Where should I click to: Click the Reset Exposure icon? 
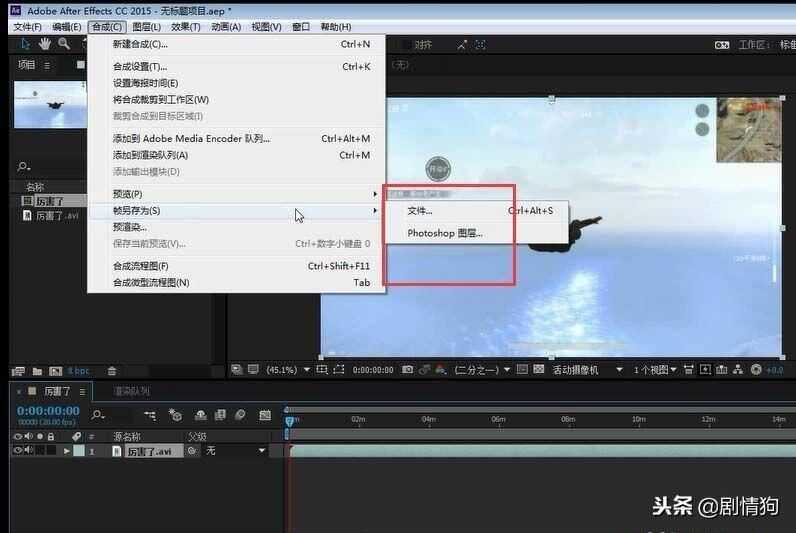click(756, 370)
